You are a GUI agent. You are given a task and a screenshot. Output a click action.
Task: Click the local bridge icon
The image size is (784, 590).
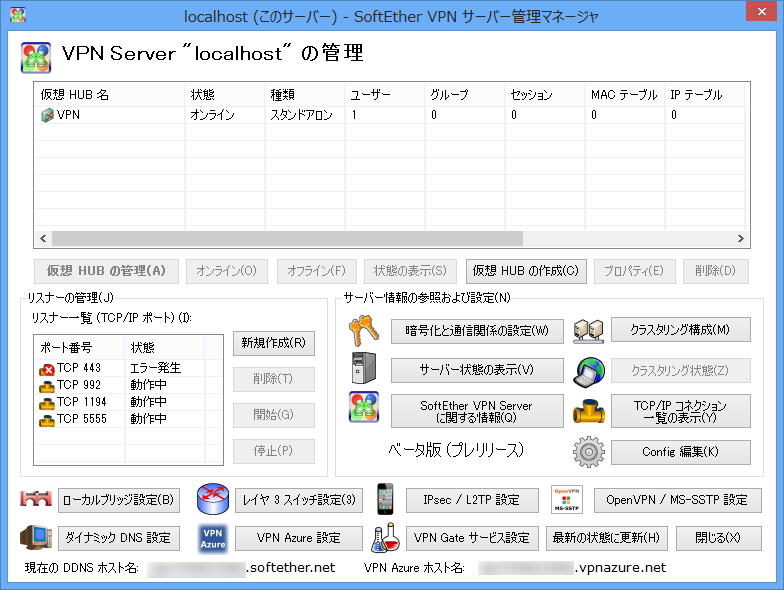click(36, 499)
